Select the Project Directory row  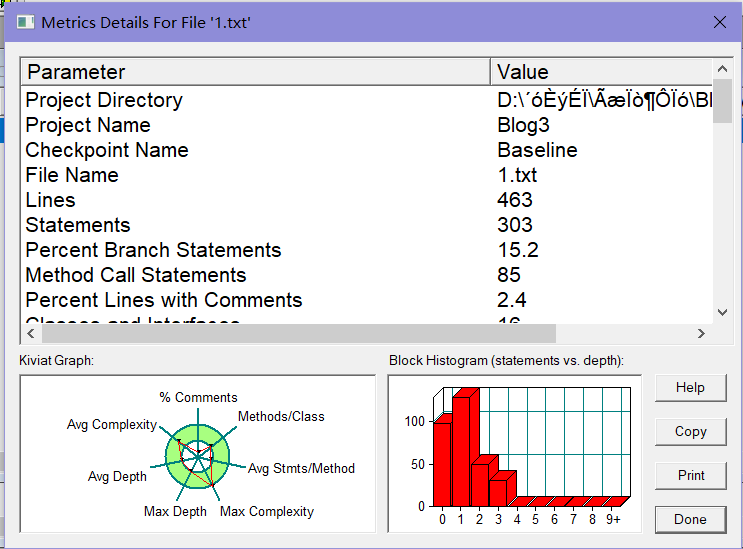tap(367, 100)
